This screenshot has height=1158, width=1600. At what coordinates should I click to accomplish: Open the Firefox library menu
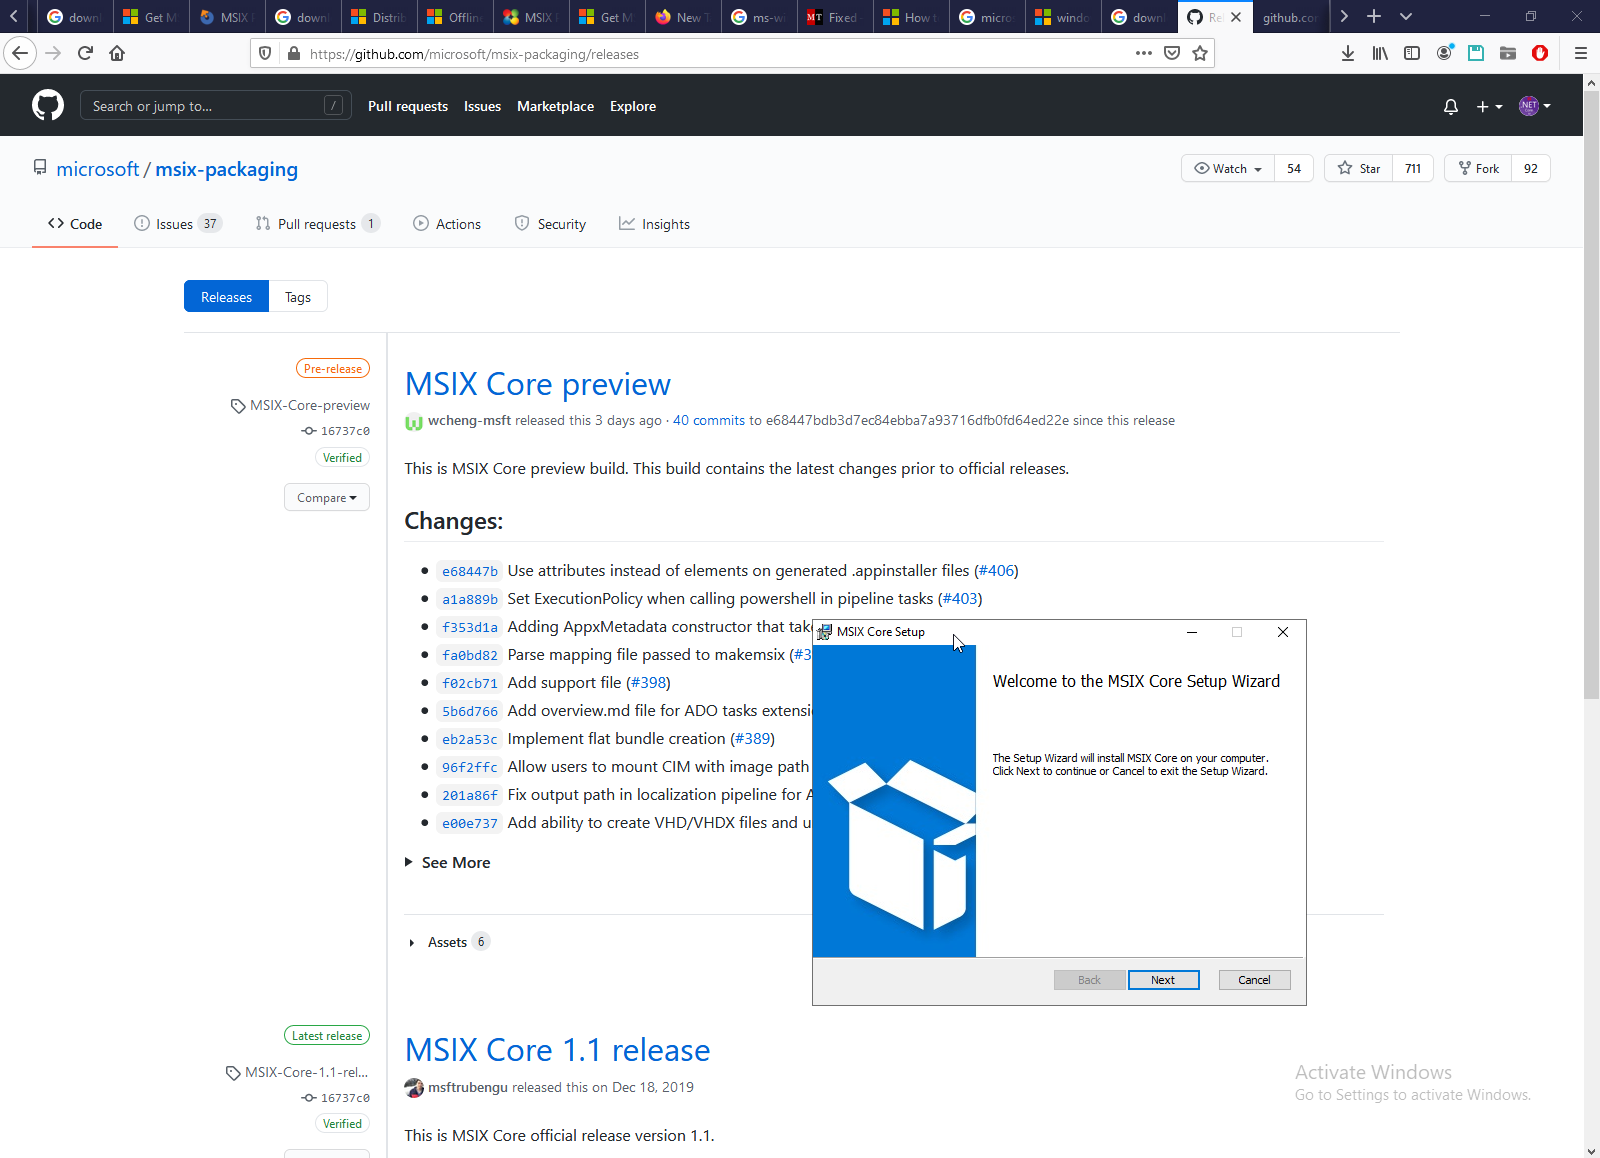[x=1380, y=53]
